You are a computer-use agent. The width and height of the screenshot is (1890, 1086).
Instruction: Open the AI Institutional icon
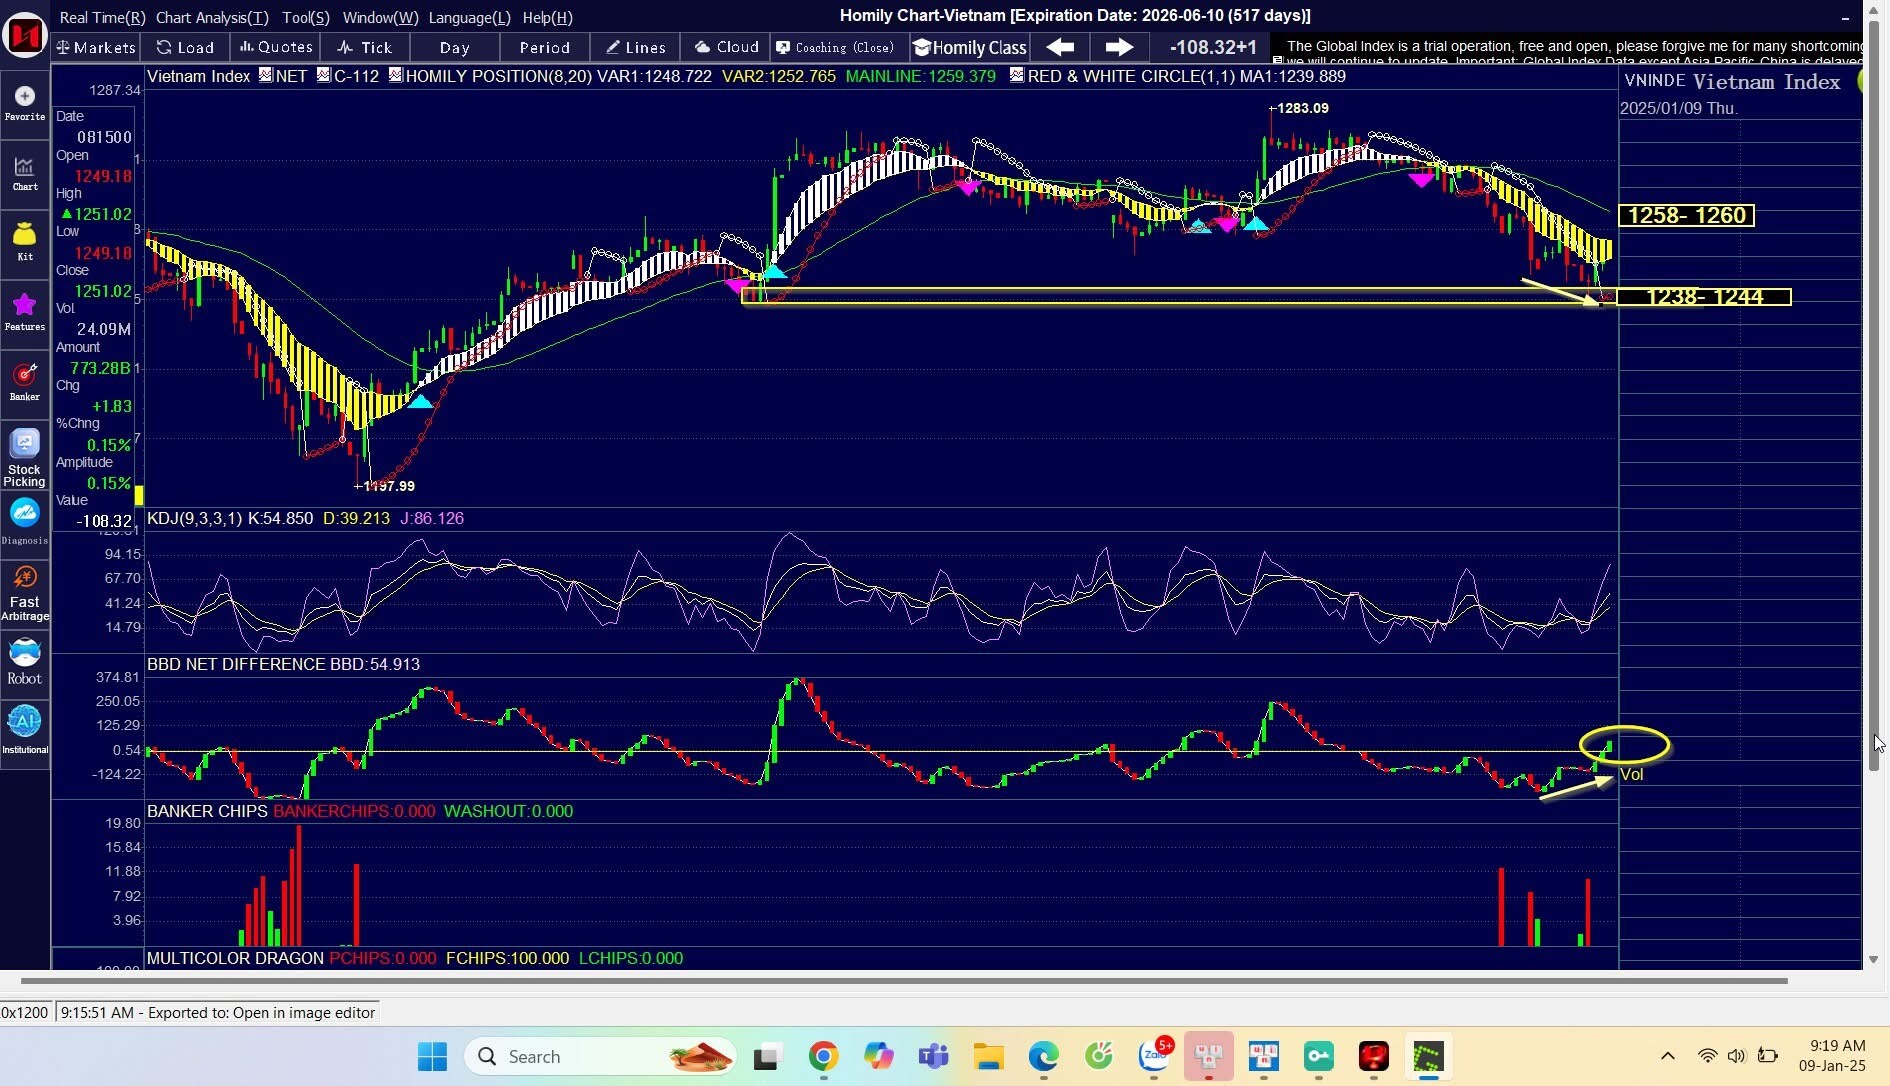25,730
